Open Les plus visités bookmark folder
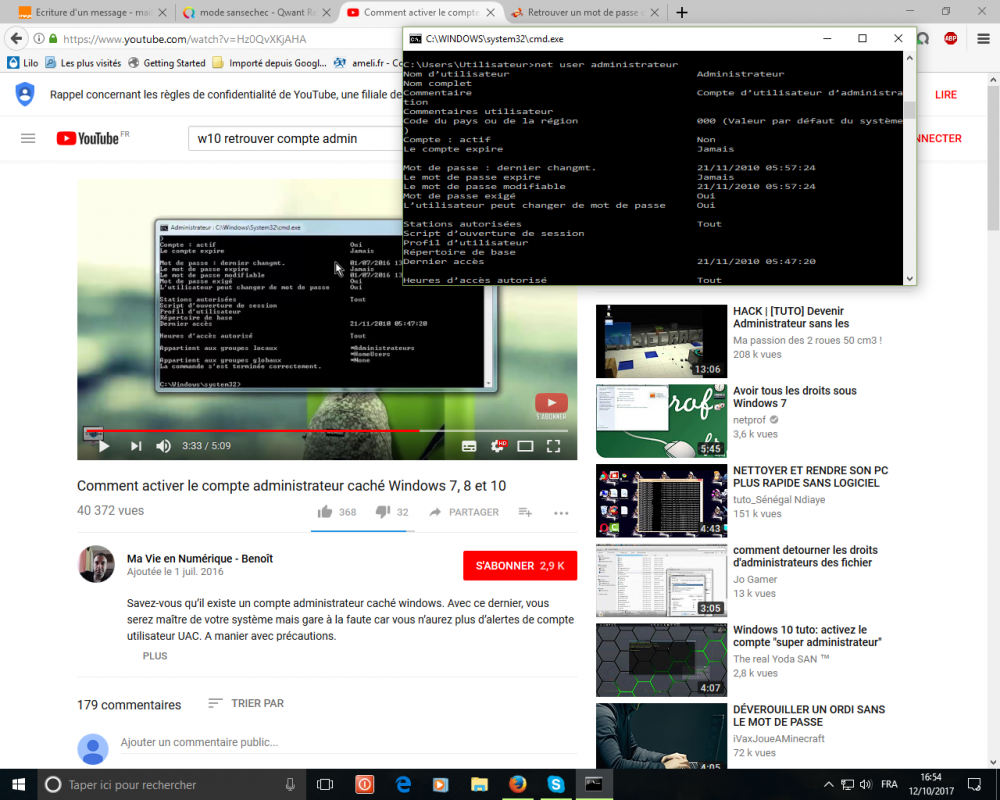Image resolution: width=1000 pixels, height=800 pixels. tap(83, 63)
